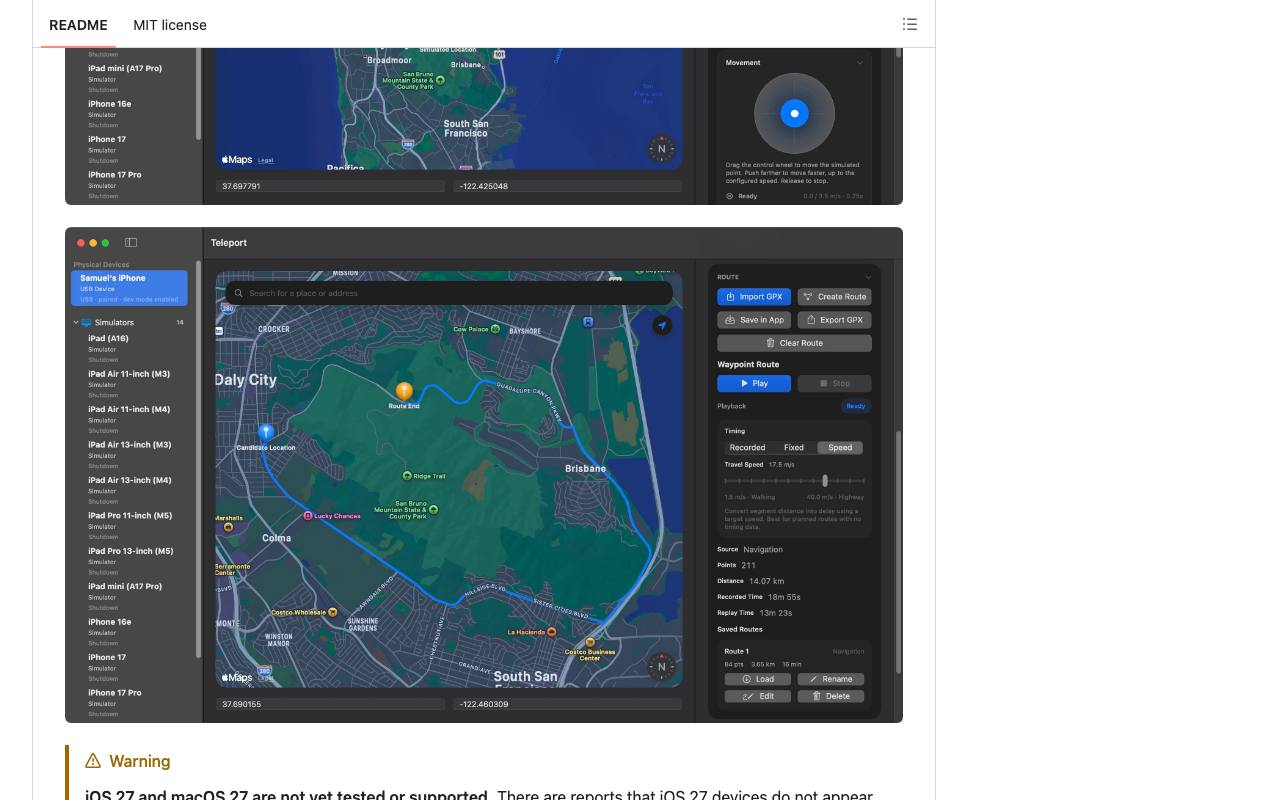
Task: Click the pink Lucky Chances marker
Action: [x=308, y=516]
